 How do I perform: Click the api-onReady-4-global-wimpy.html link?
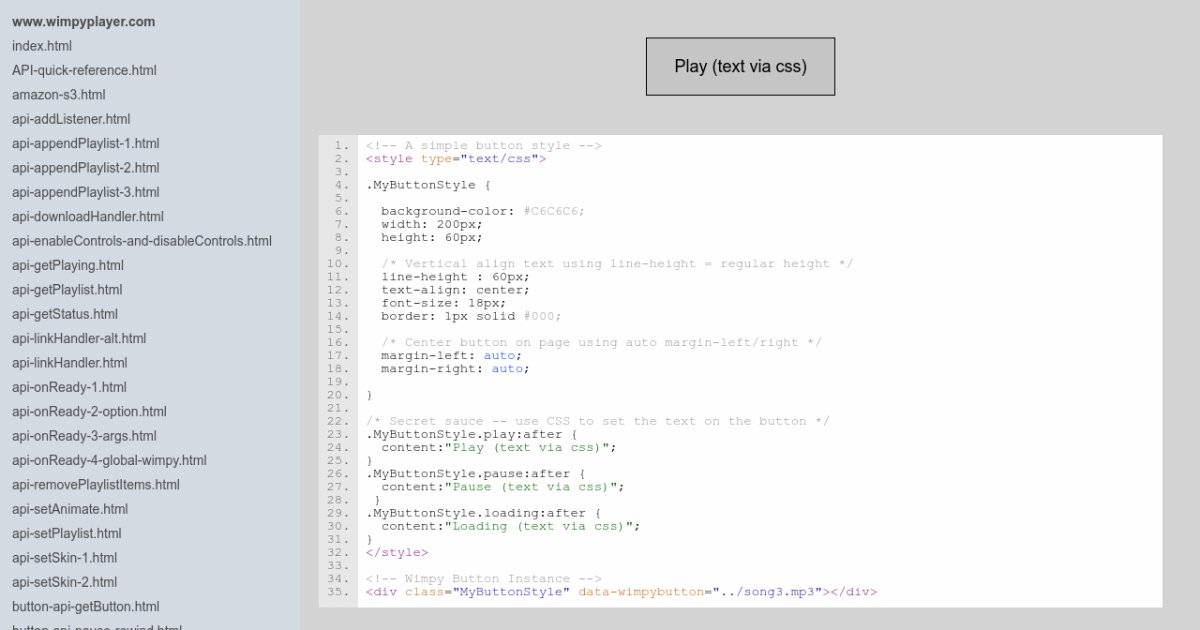109,460
